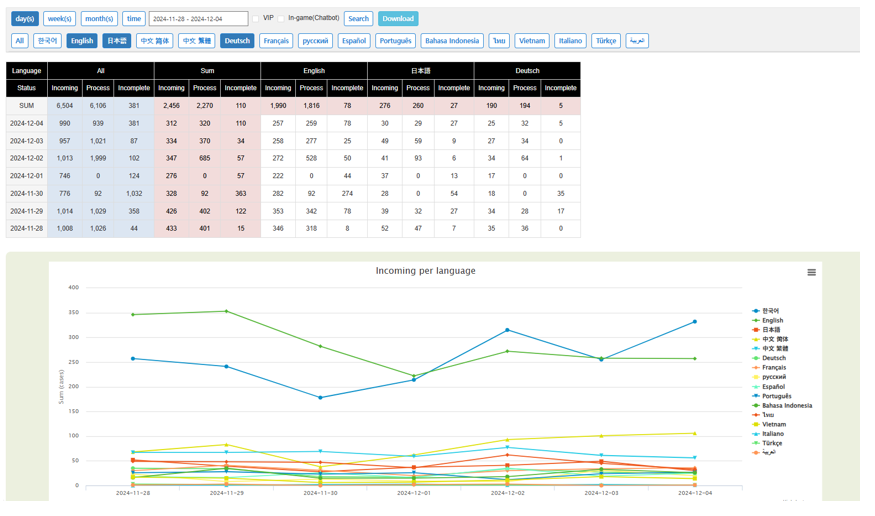Enable the Español language filter
The width and height of the screenshot is (875, 516).
pos(353,41)
